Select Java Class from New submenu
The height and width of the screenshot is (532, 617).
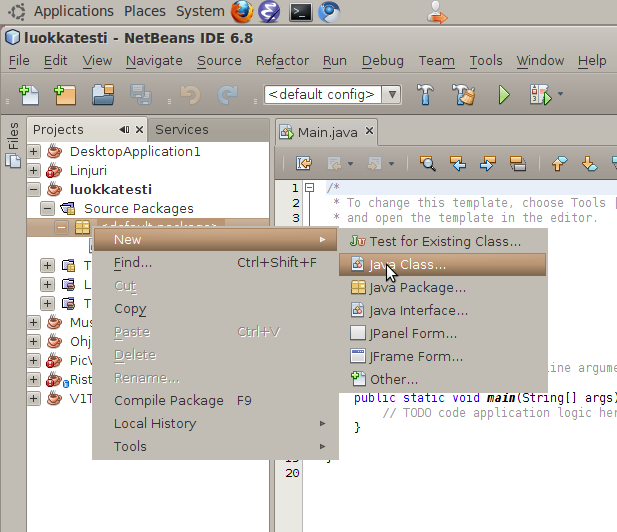[442, 265]
